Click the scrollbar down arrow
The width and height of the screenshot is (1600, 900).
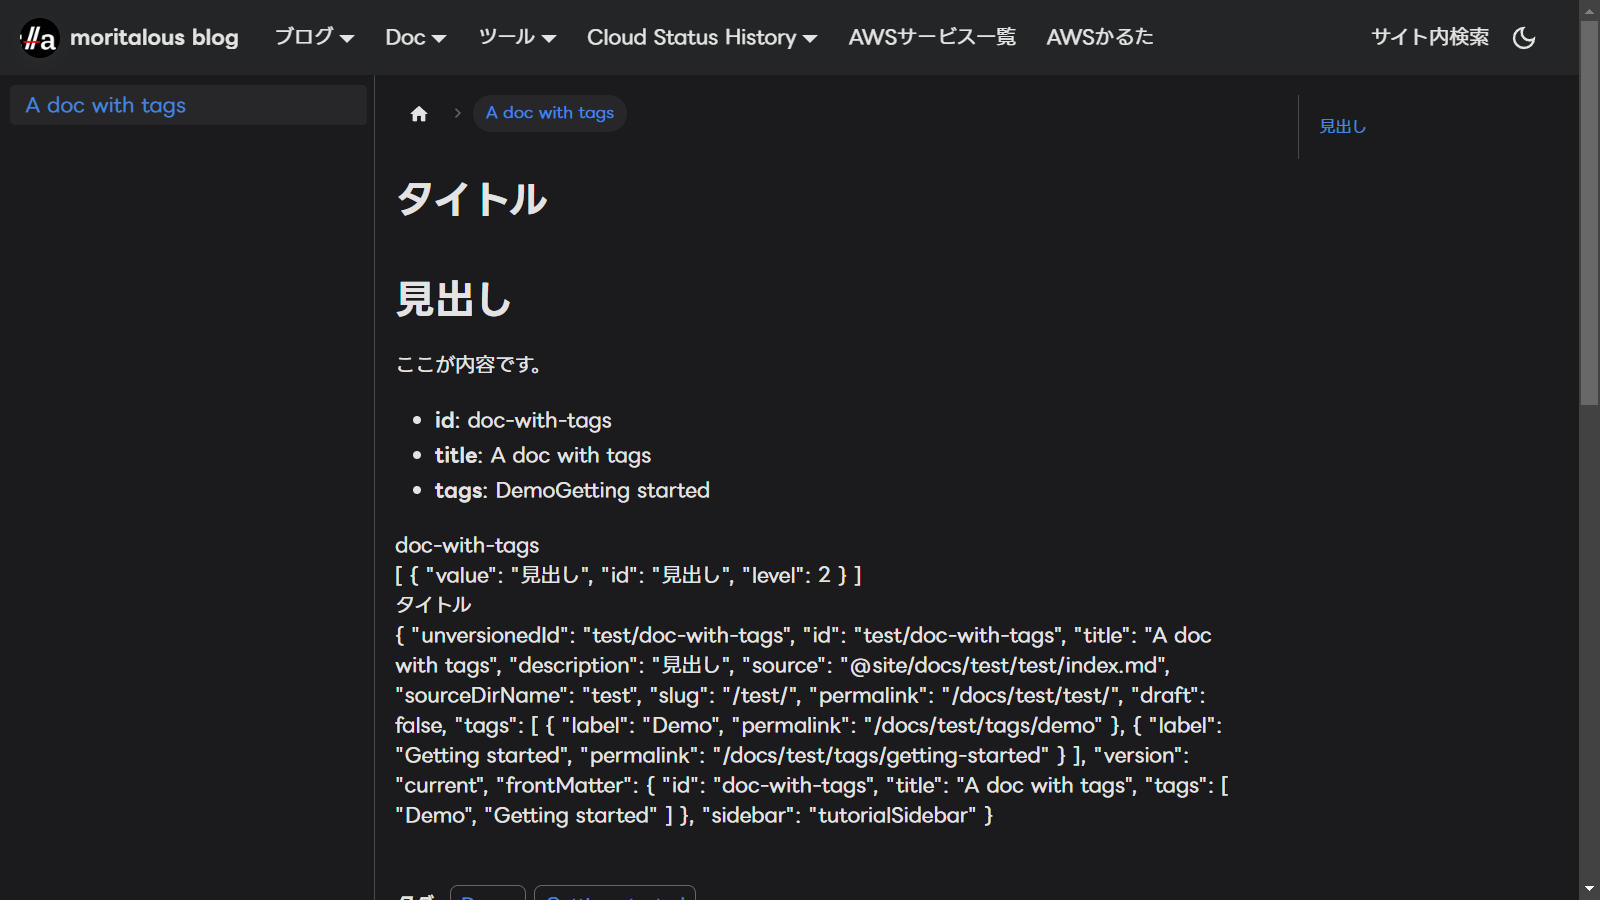pyautogui.click(x=1589, y=889)
